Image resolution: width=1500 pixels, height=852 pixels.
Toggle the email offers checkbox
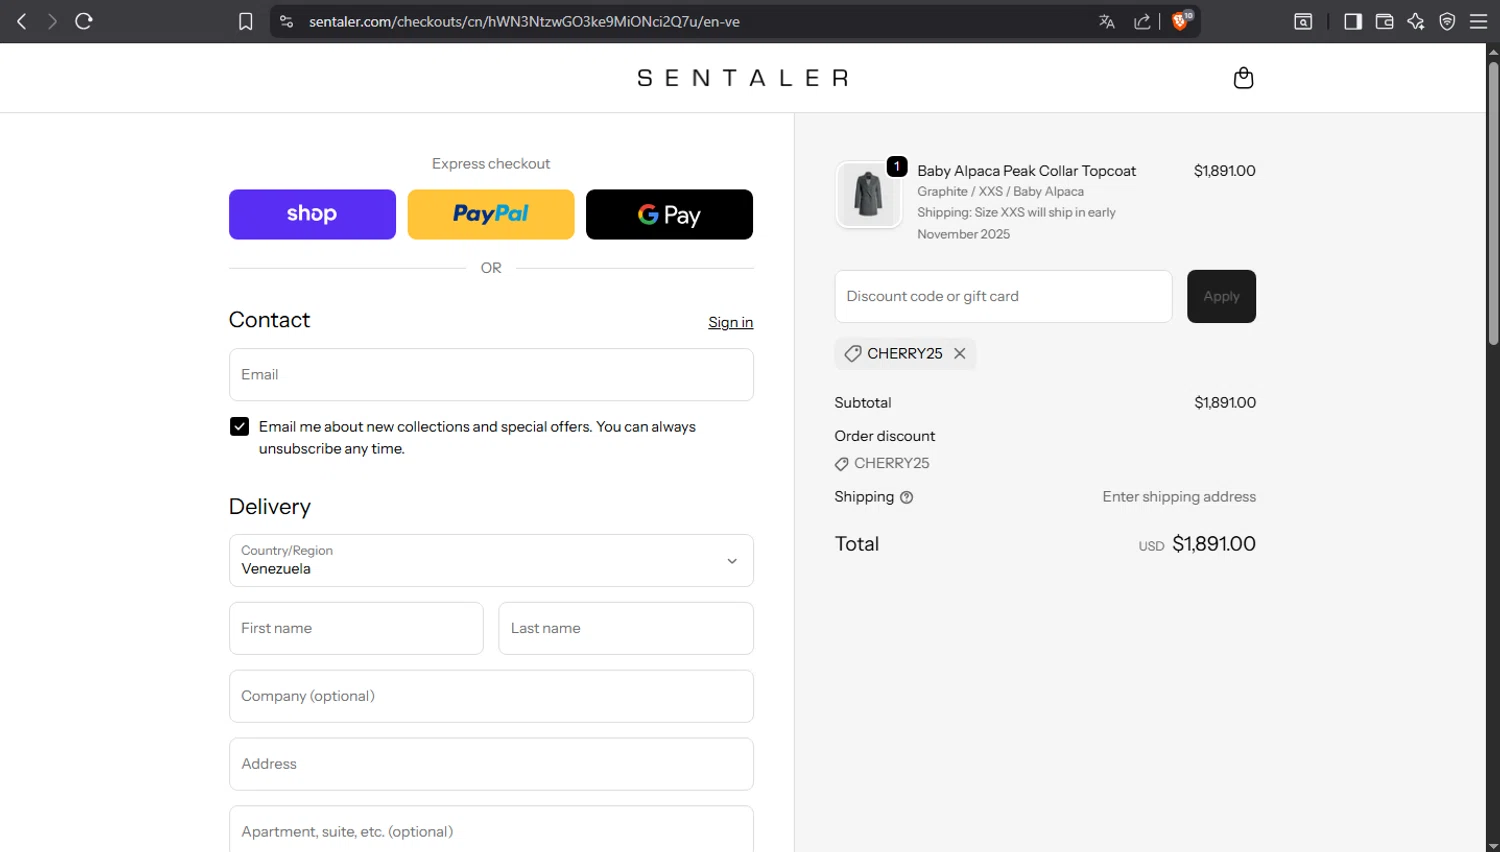point(239,426)
